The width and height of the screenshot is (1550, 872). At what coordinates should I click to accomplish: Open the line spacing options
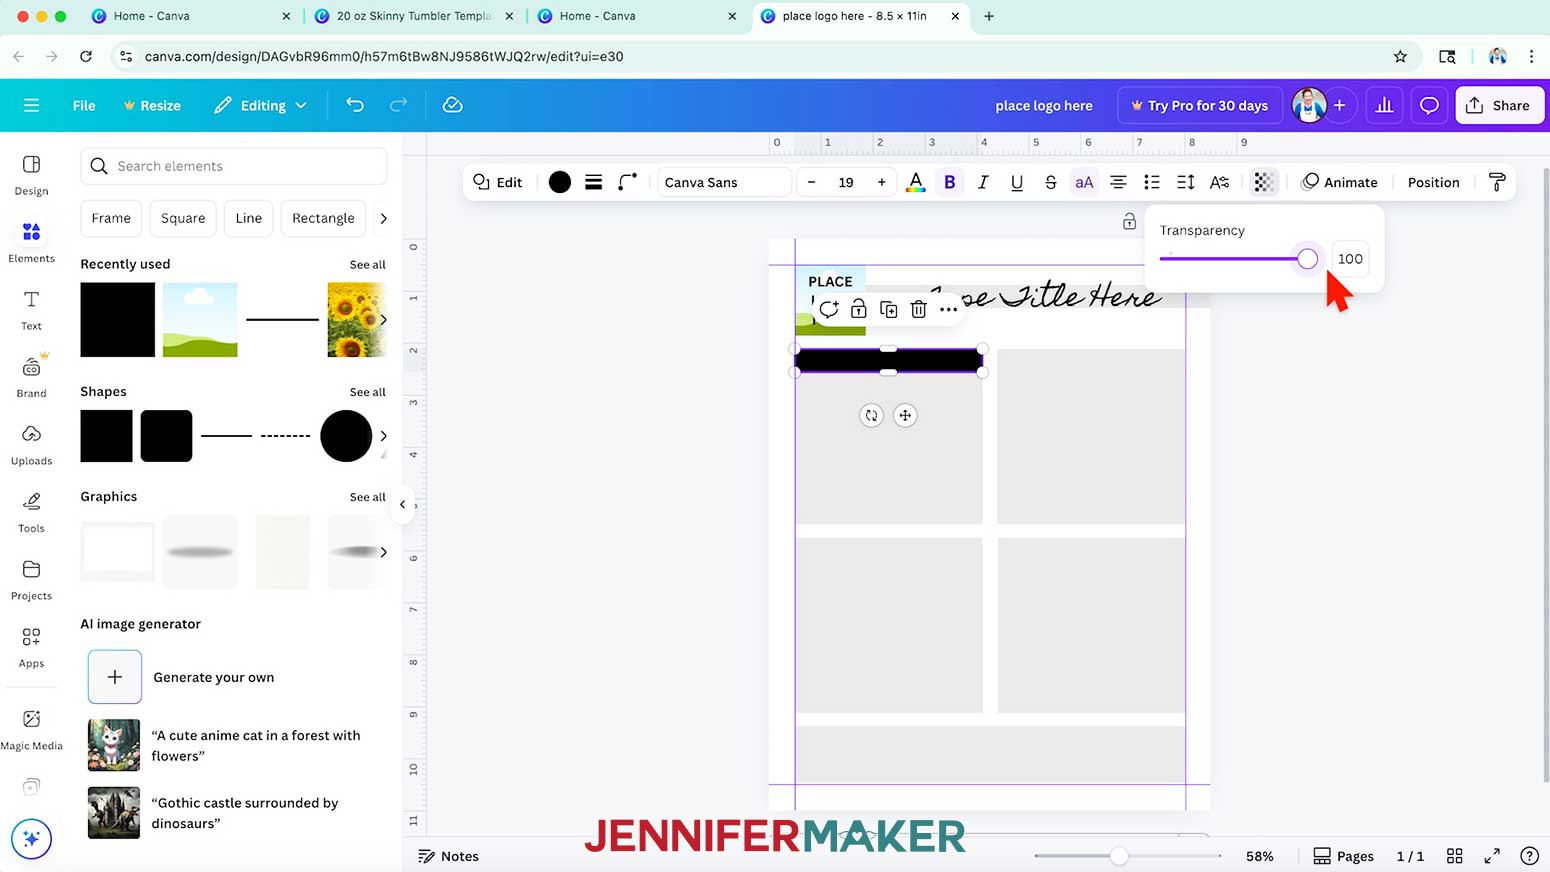coord(1185,182)
